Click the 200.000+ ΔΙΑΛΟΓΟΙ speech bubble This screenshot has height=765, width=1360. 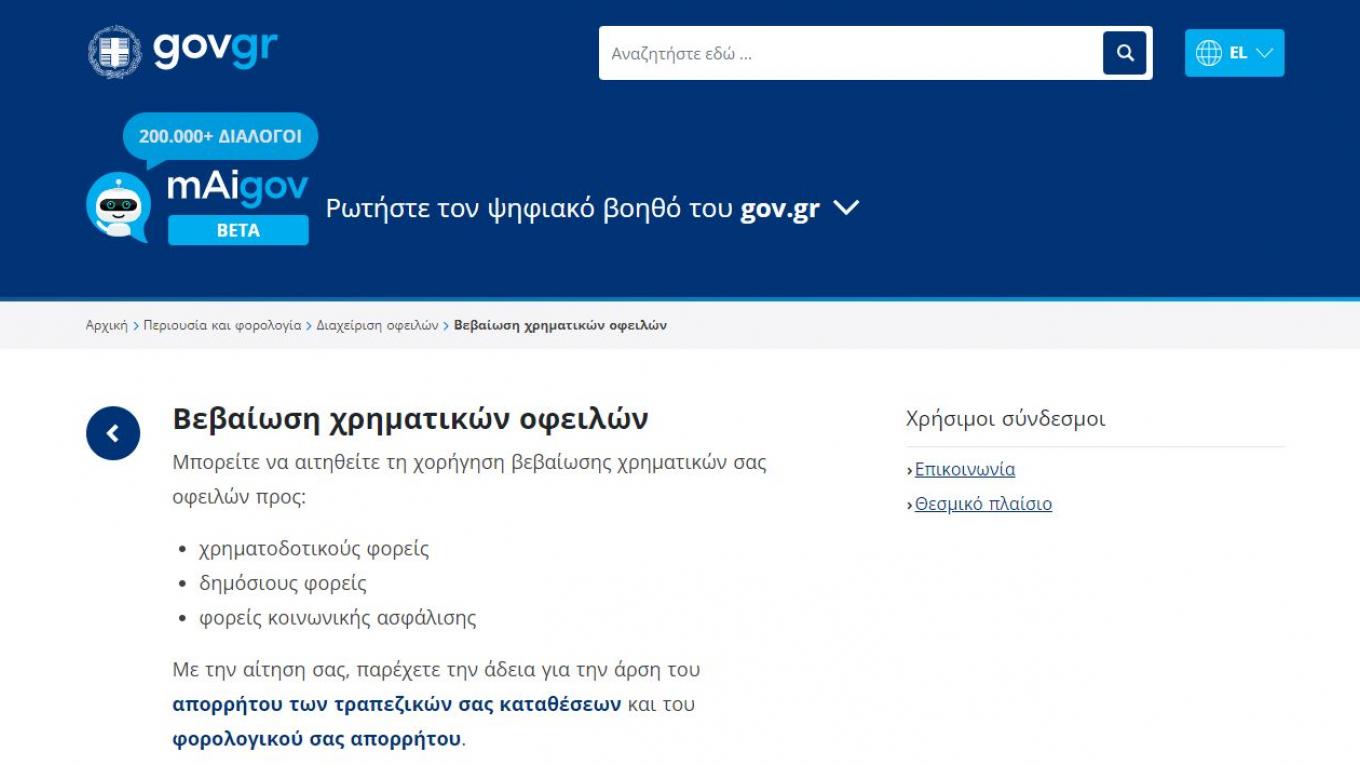click(x=220, y=137)
